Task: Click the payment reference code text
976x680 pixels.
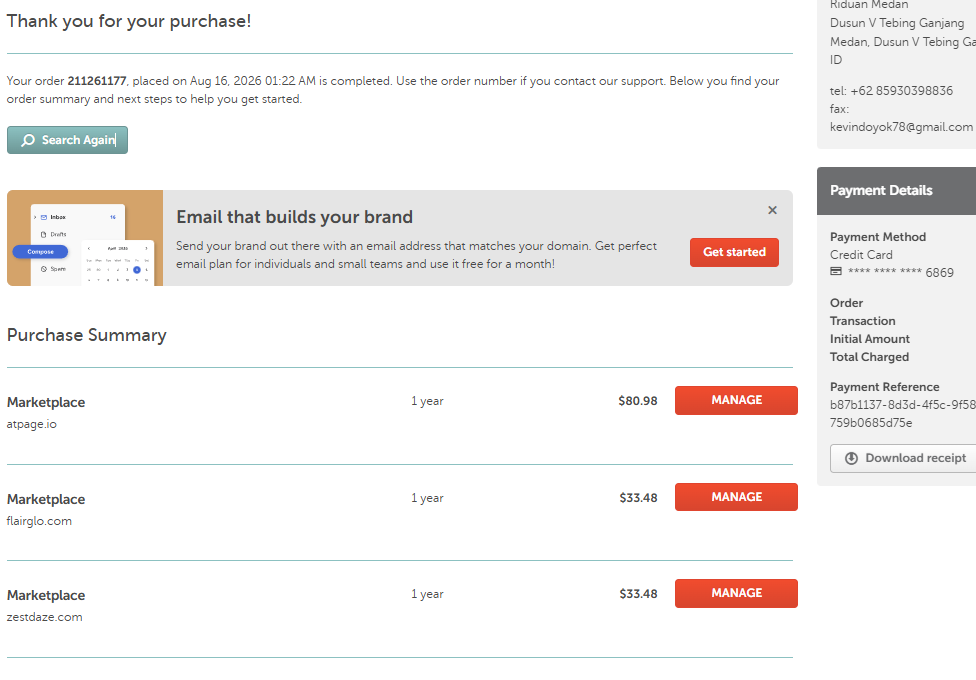Action: point(903,414)
